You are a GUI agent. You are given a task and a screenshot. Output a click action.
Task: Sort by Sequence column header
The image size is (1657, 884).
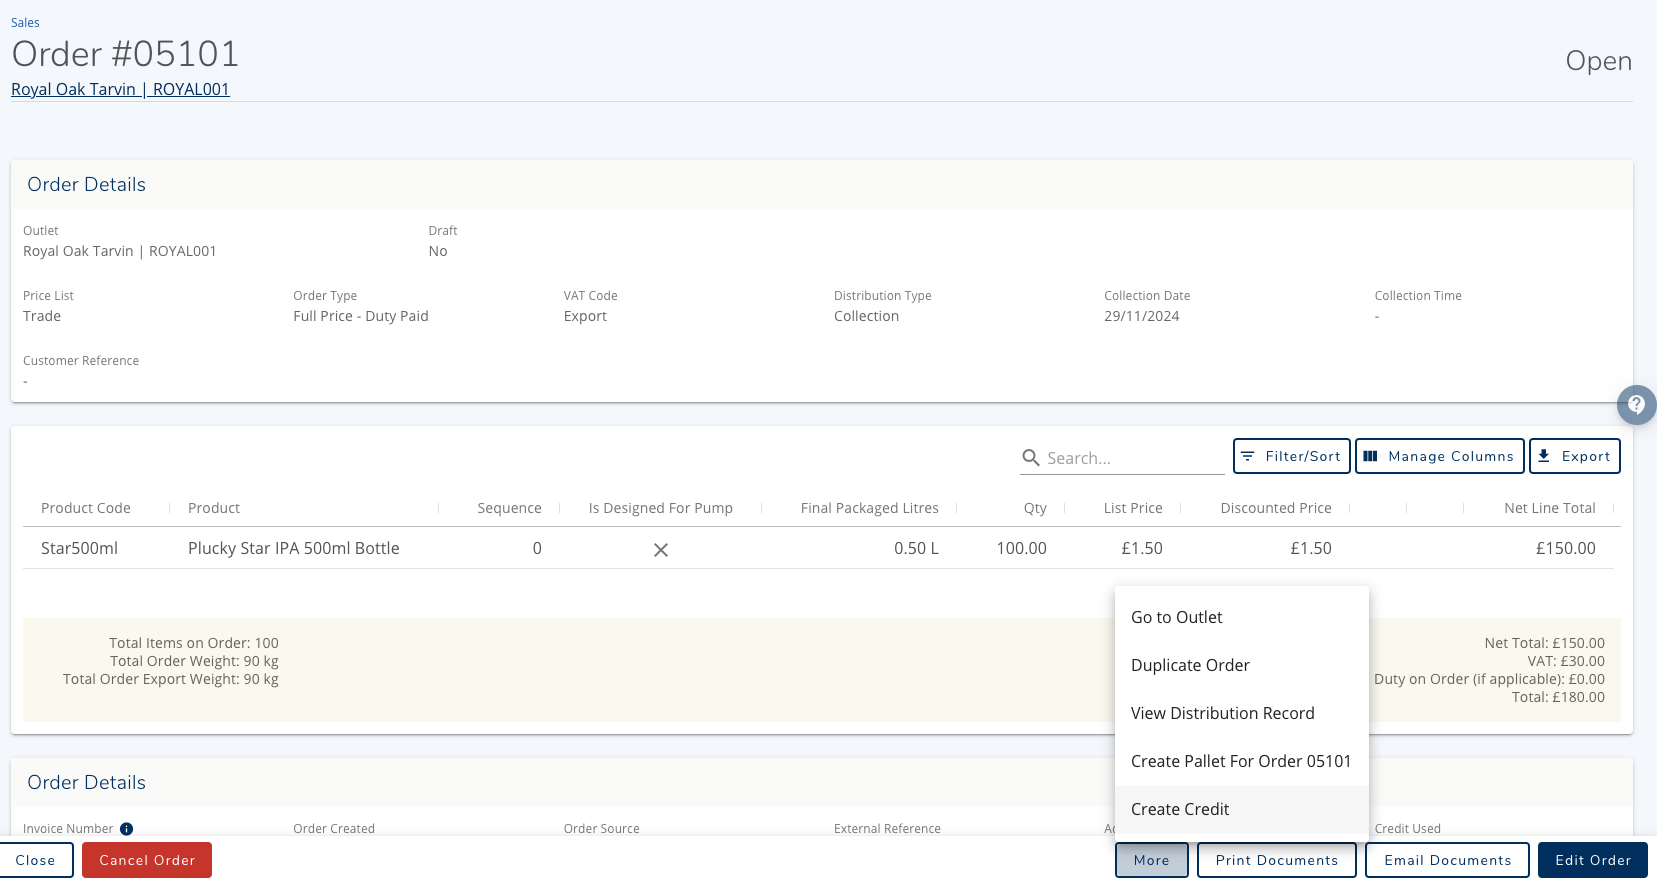[x=509, y=508]
